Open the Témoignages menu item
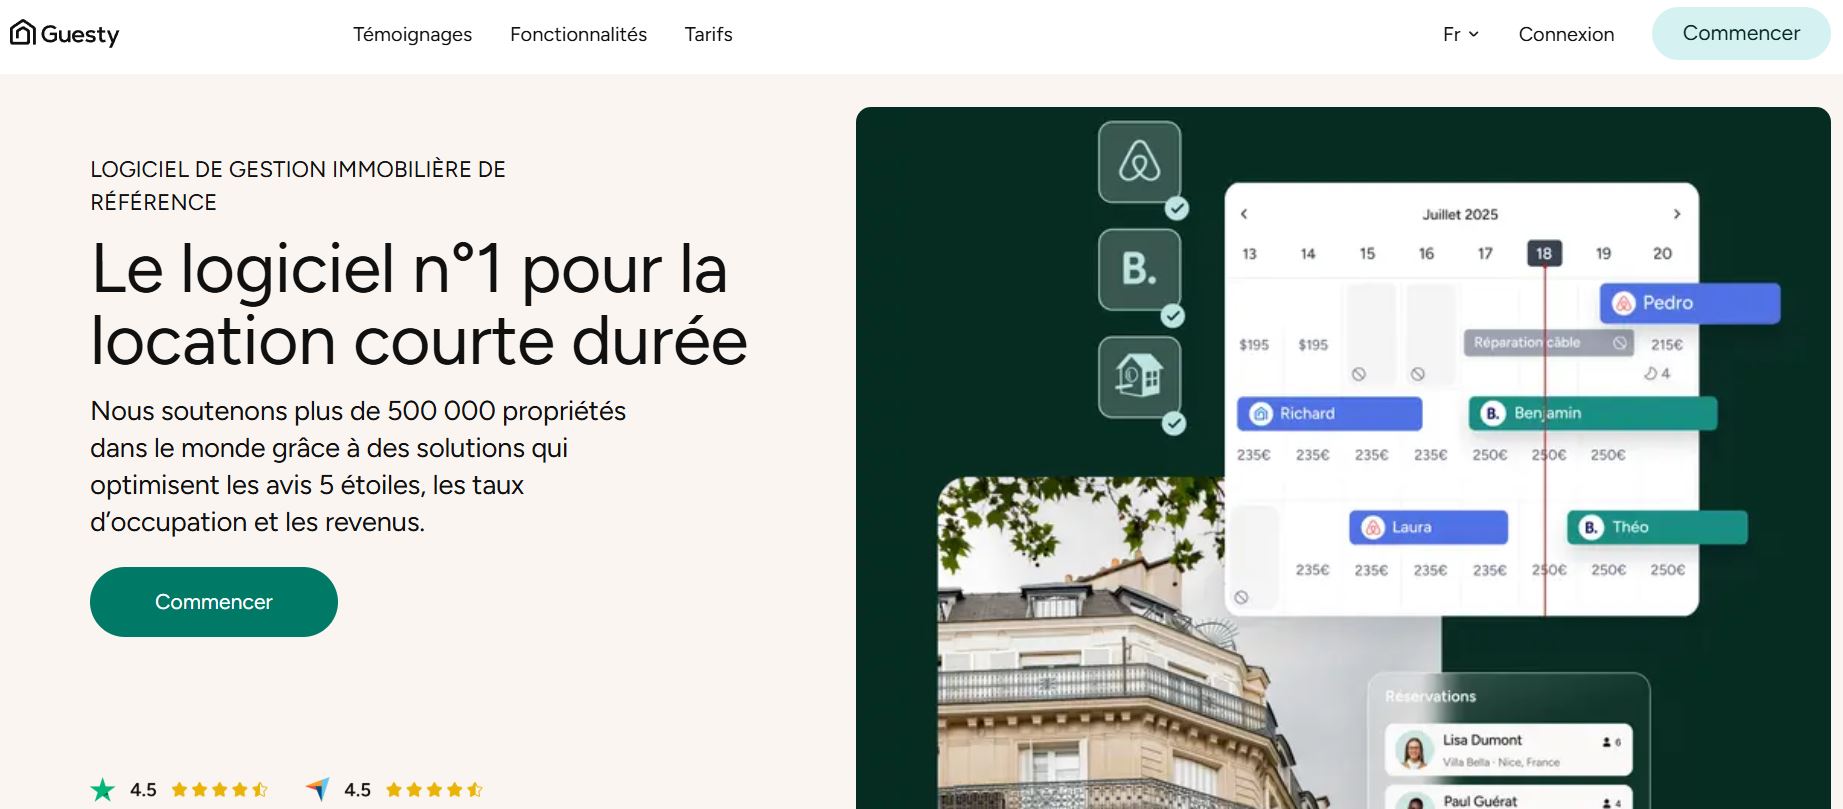Screen dimensions: 1843x809 (412, 34)
